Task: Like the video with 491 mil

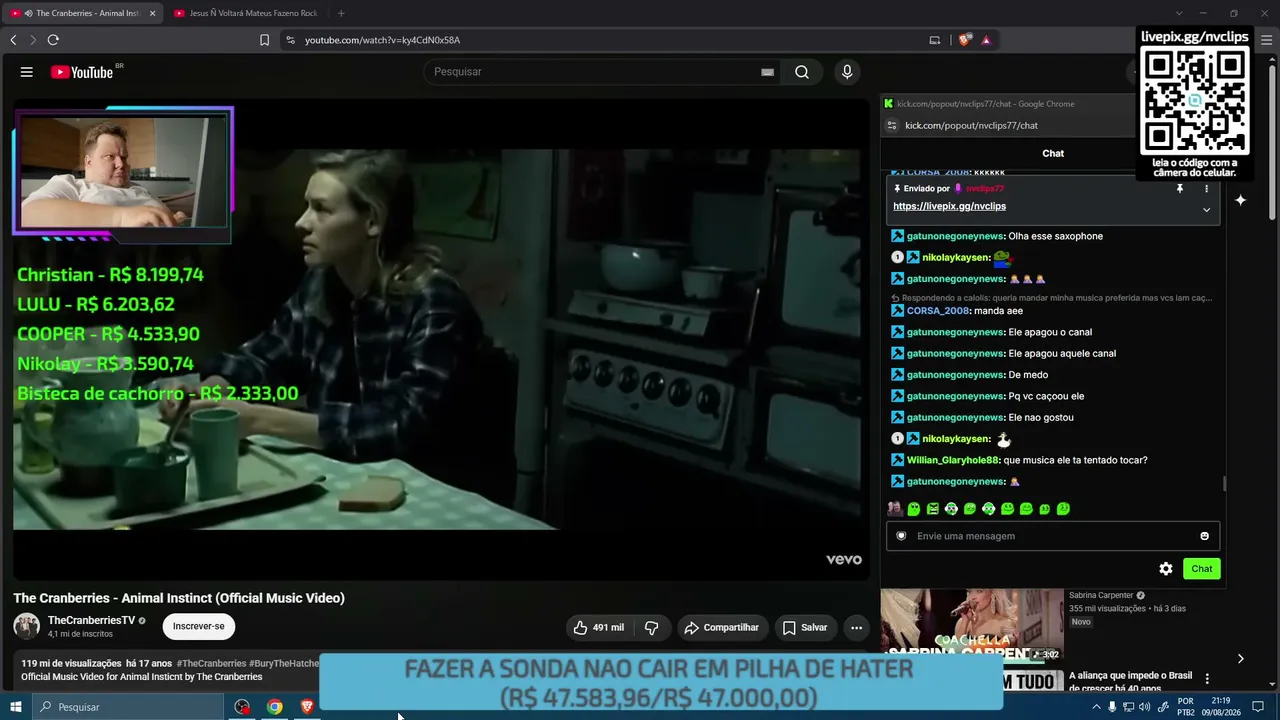Action: [x=598, y=628]
